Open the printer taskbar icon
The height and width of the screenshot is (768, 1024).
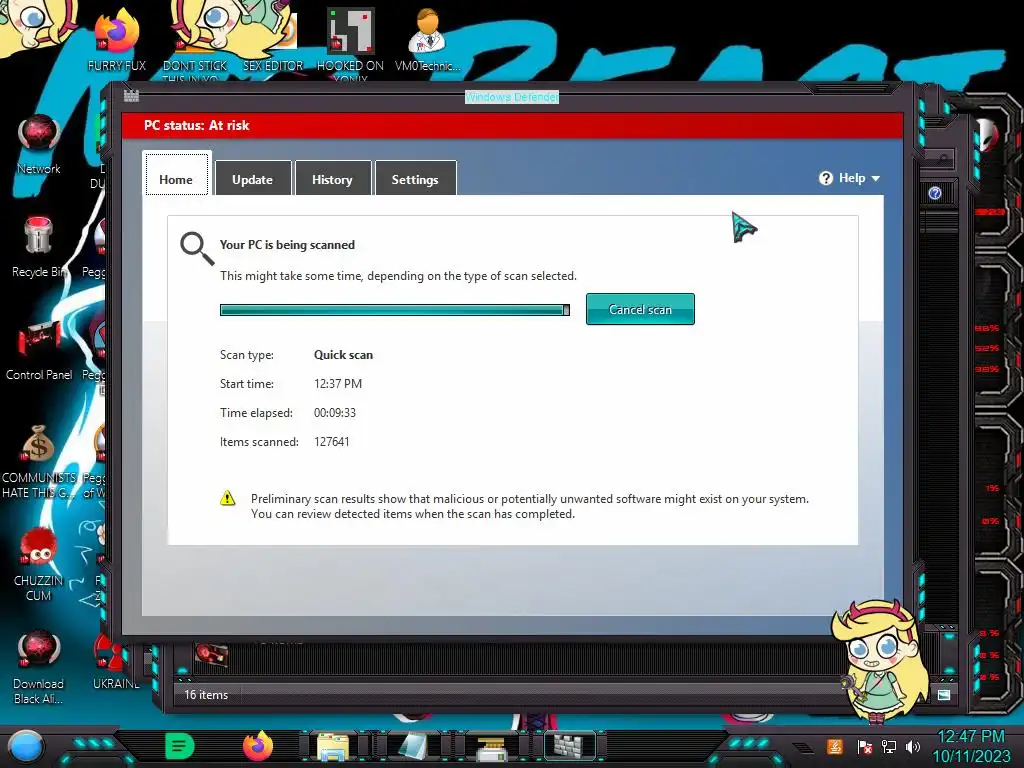(x=491, y=748)
